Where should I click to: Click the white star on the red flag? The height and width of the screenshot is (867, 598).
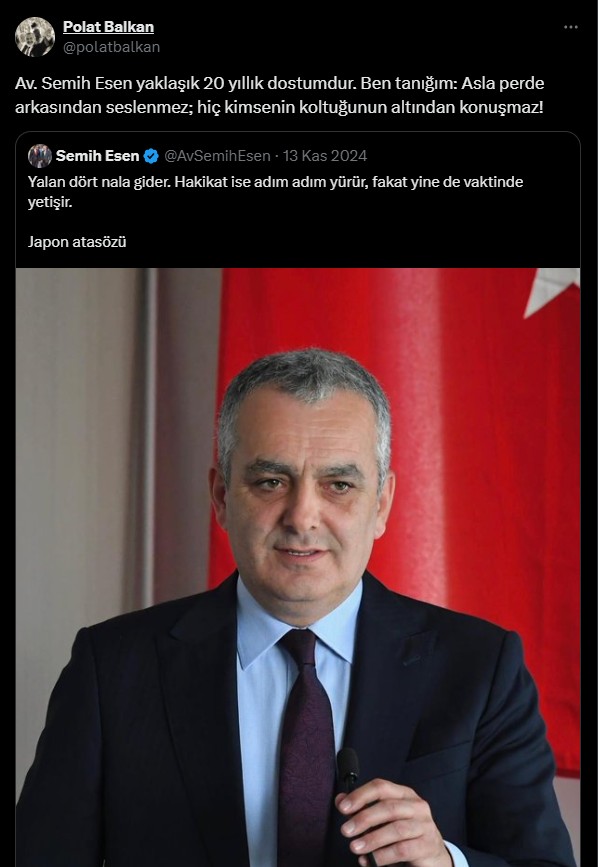click(552, 289)
